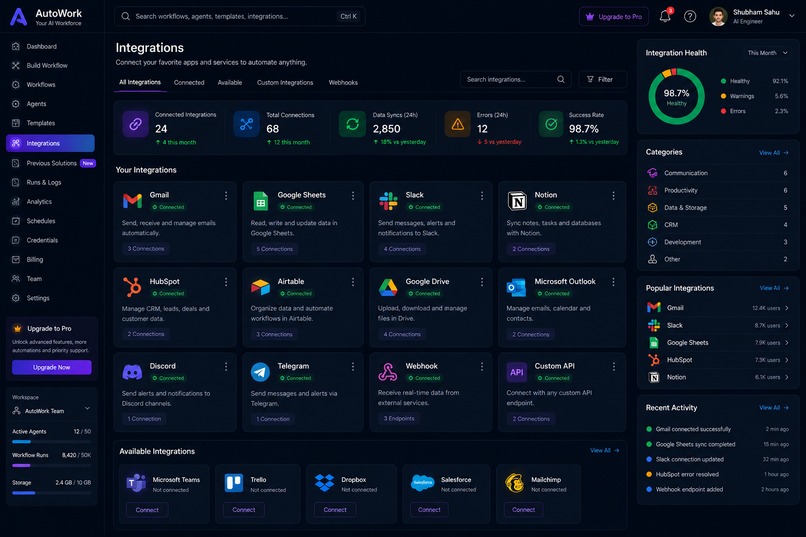Click the Integration Health donut chart

676,96
